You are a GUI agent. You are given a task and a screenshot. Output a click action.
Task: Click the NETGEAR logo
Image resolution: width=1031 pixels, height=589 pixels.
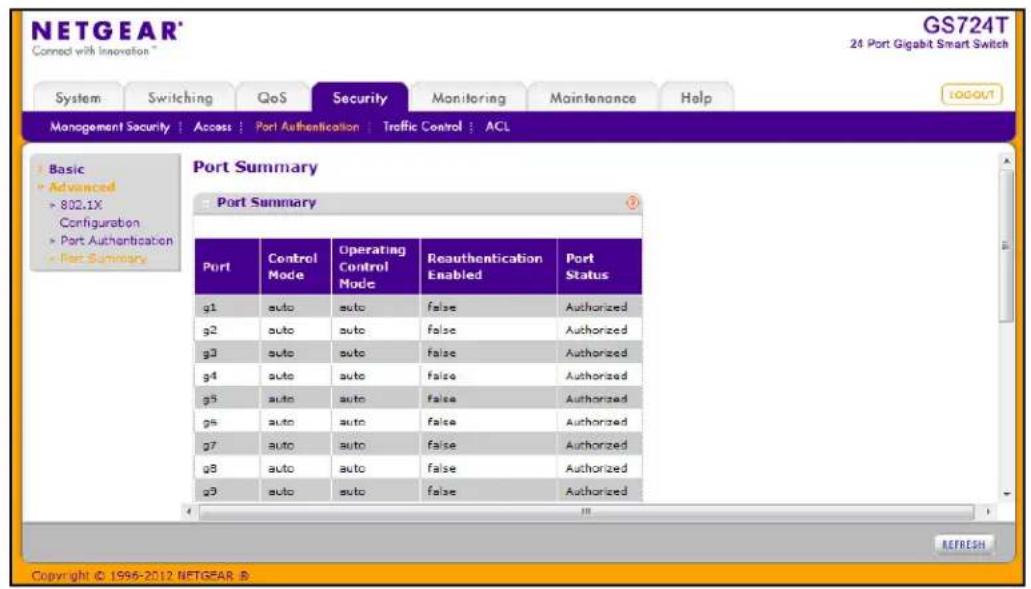(107, 37)
